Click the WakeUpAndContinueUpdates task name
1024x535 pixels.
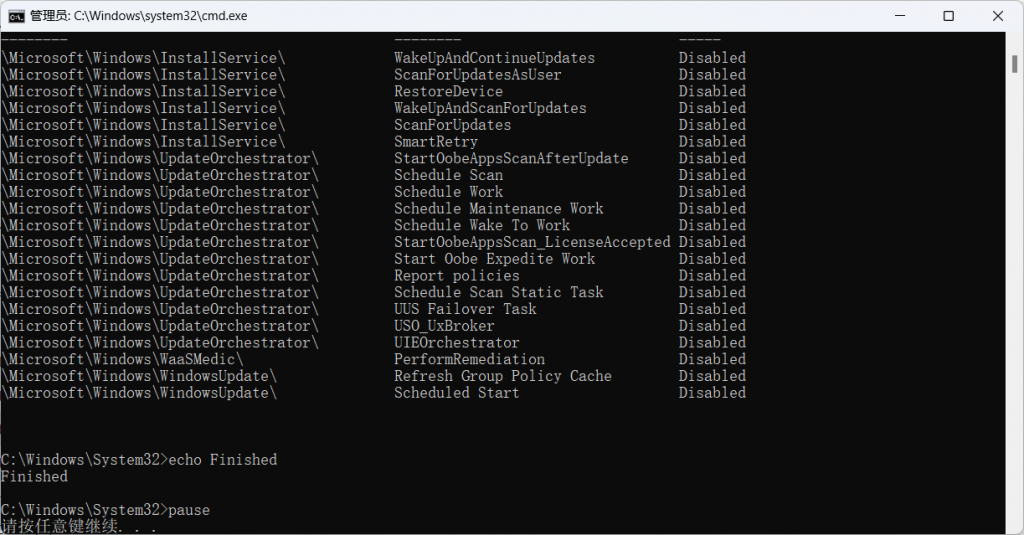(x=494, y=57)
